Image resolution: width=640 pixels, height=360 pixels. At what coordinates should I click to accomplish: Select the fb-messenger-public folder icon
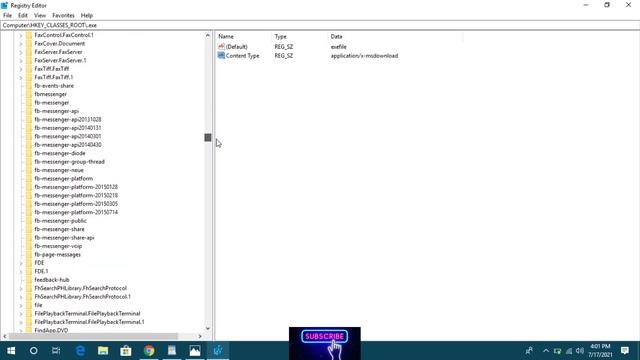(x=29, y=221)
